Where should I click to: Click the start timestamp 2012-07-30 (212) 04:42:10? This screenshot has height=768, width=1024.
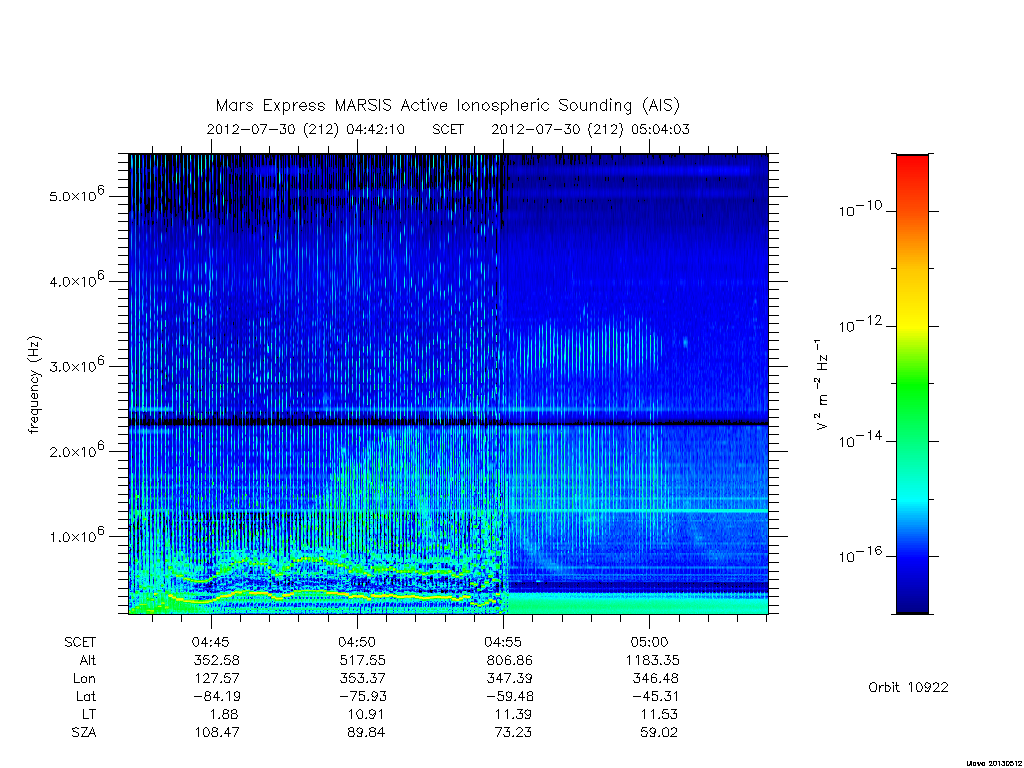coord(306,129)
